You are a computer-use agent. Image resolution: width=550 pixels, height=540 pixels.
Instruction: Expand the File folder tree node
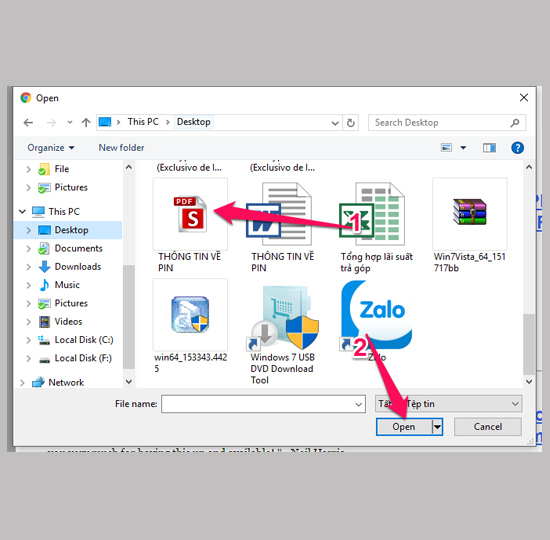click(28, 169)
